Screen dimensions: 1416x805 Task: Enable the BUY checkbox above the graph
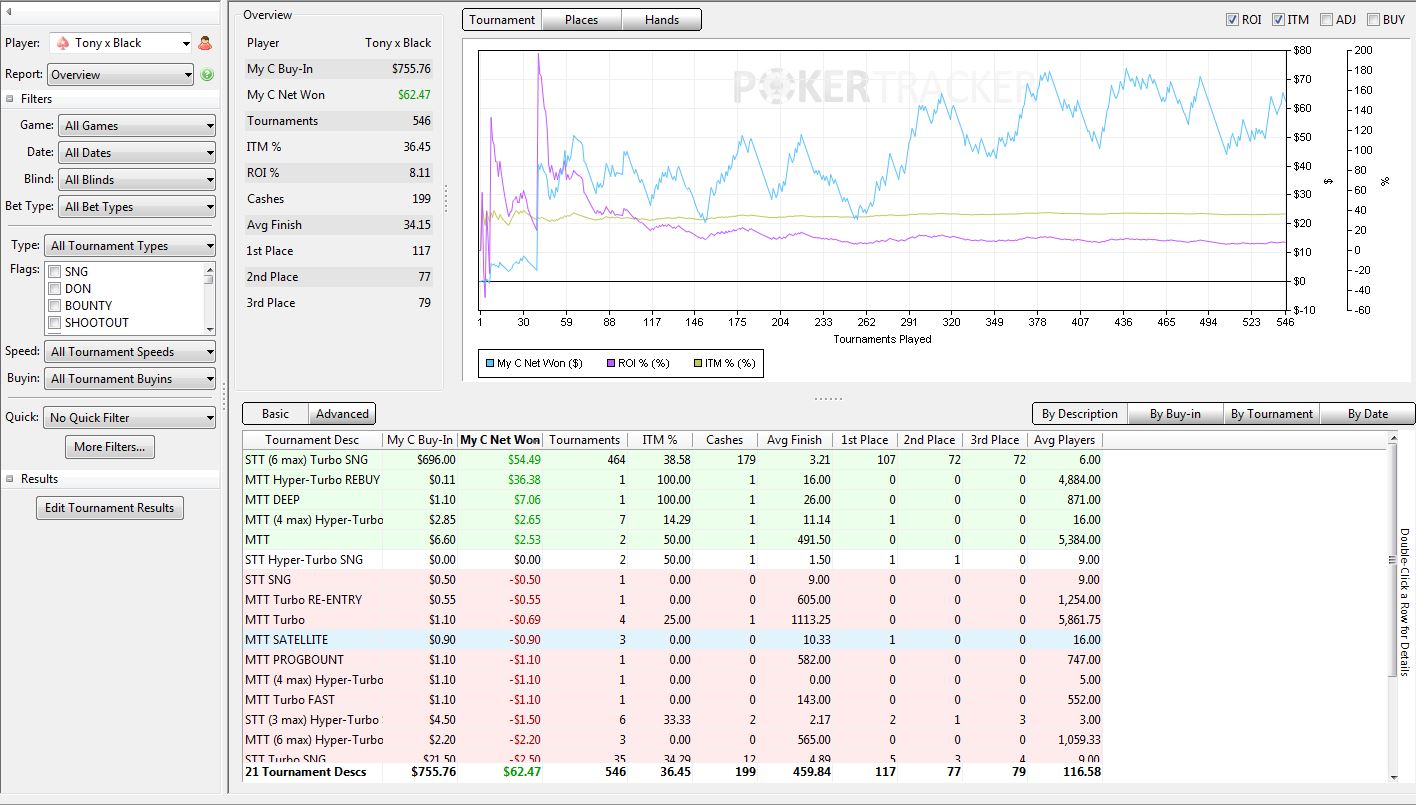[x=1373, y=19]
